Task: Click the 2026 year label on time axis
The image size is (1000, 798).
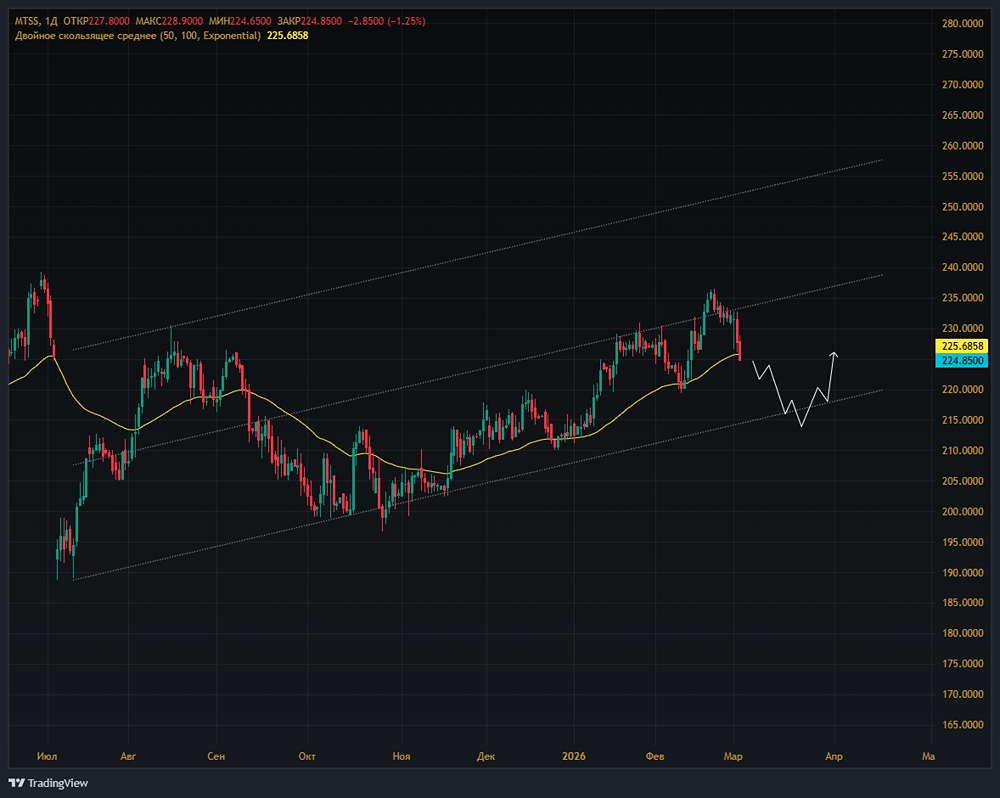Action: click(574, 757)
